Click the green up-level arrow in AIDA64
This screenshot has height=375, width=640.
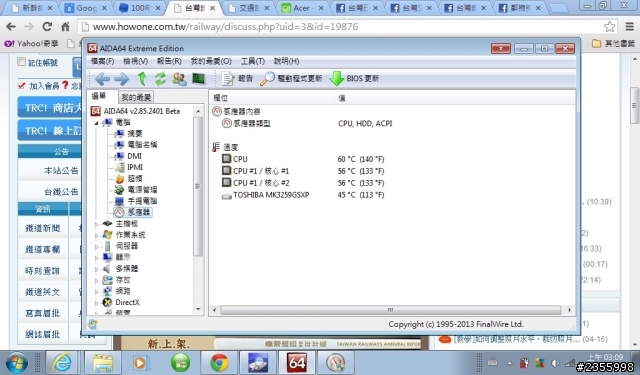142,78
